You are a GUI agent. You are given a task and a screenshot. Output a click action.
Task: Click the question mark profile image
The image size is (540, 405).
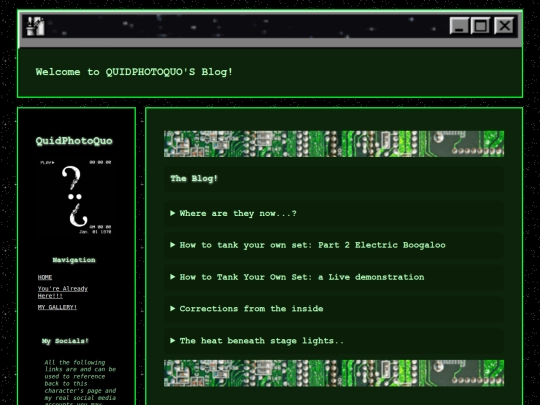coord(76,197)
